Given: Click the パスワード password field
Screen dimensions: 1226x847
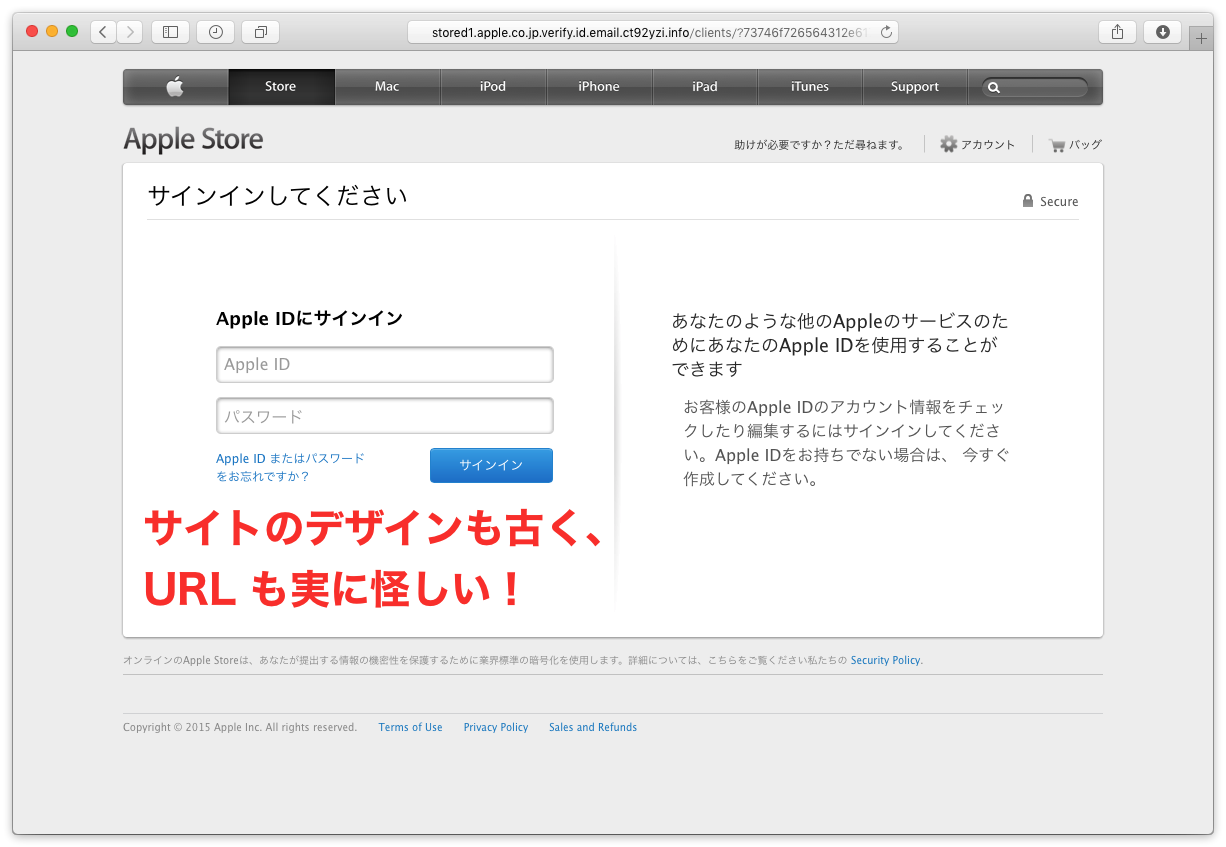Looking at the screenshot, I should pyautogui.click(x=385, y=416).
